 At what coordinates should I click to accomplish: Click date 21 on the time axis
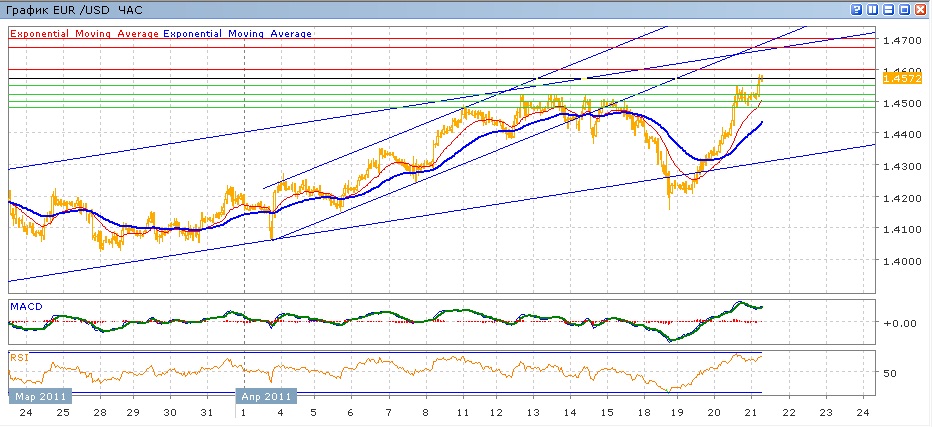[750, 412]
